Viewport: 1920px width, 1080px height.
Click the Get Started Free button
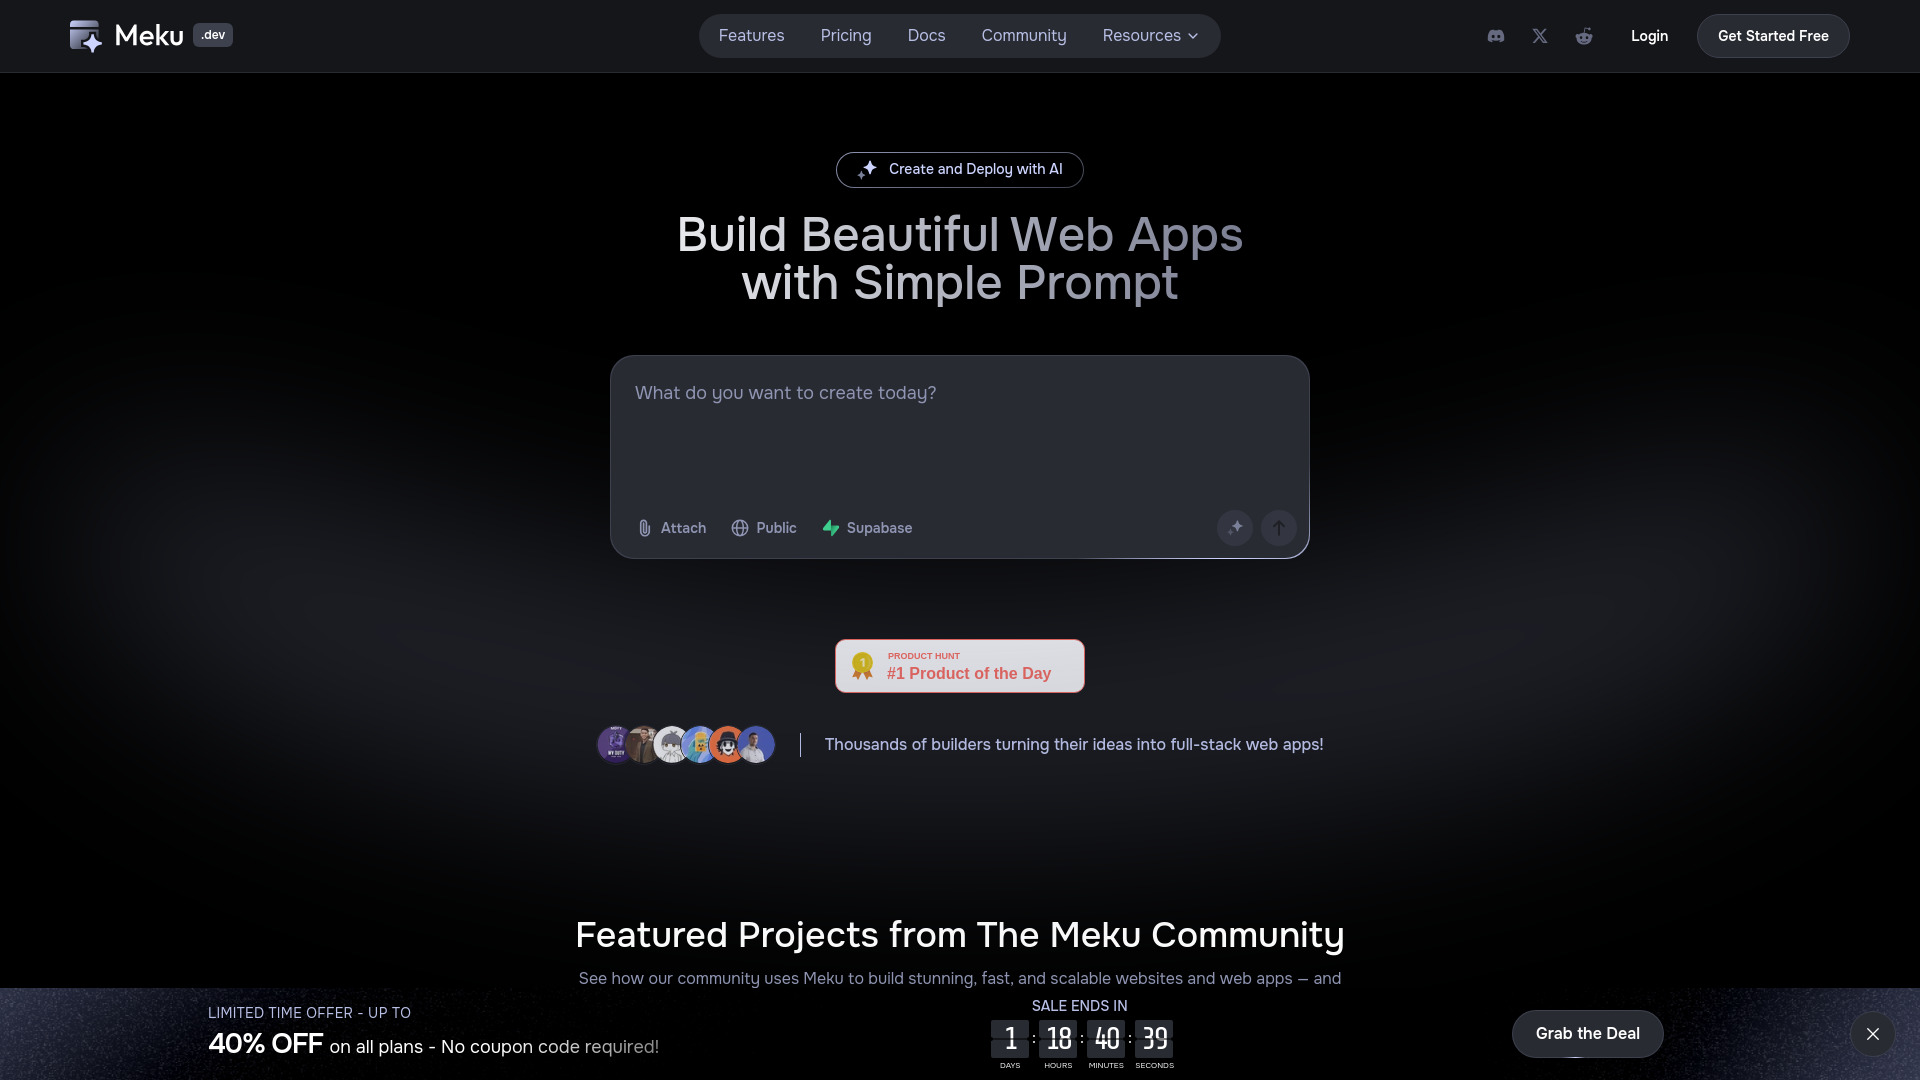coord(1772,35)
